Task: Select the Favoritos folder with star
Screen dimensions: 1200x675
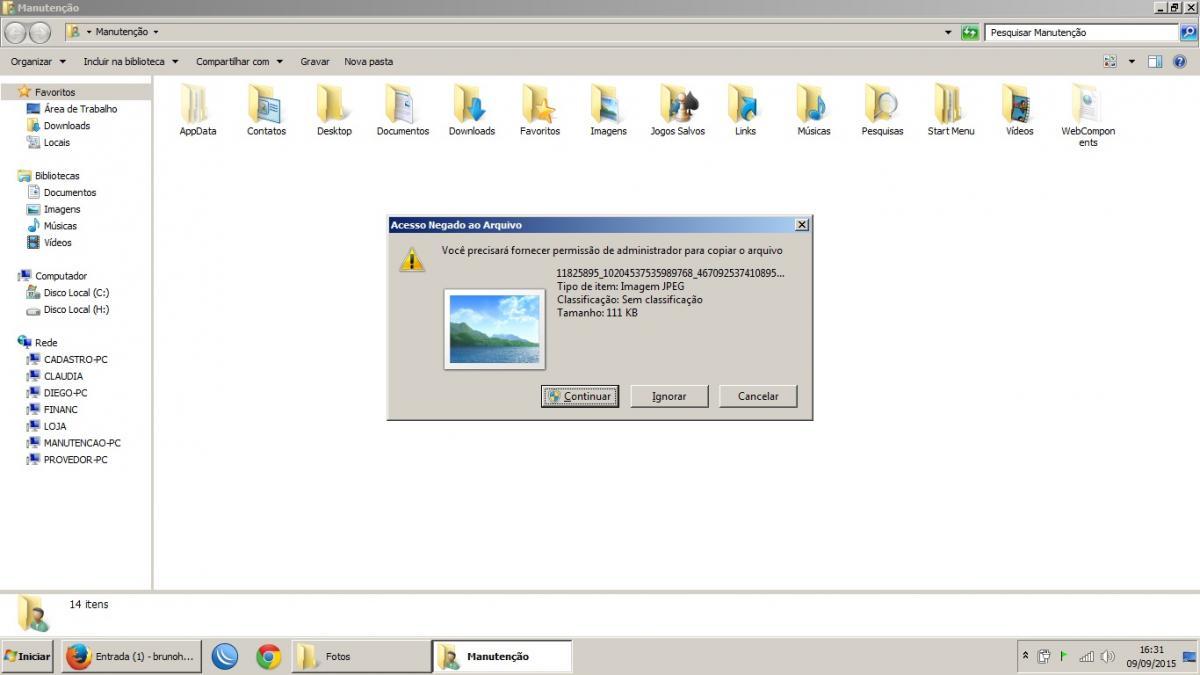Action: pyautogui.click(x=539, y=104)
